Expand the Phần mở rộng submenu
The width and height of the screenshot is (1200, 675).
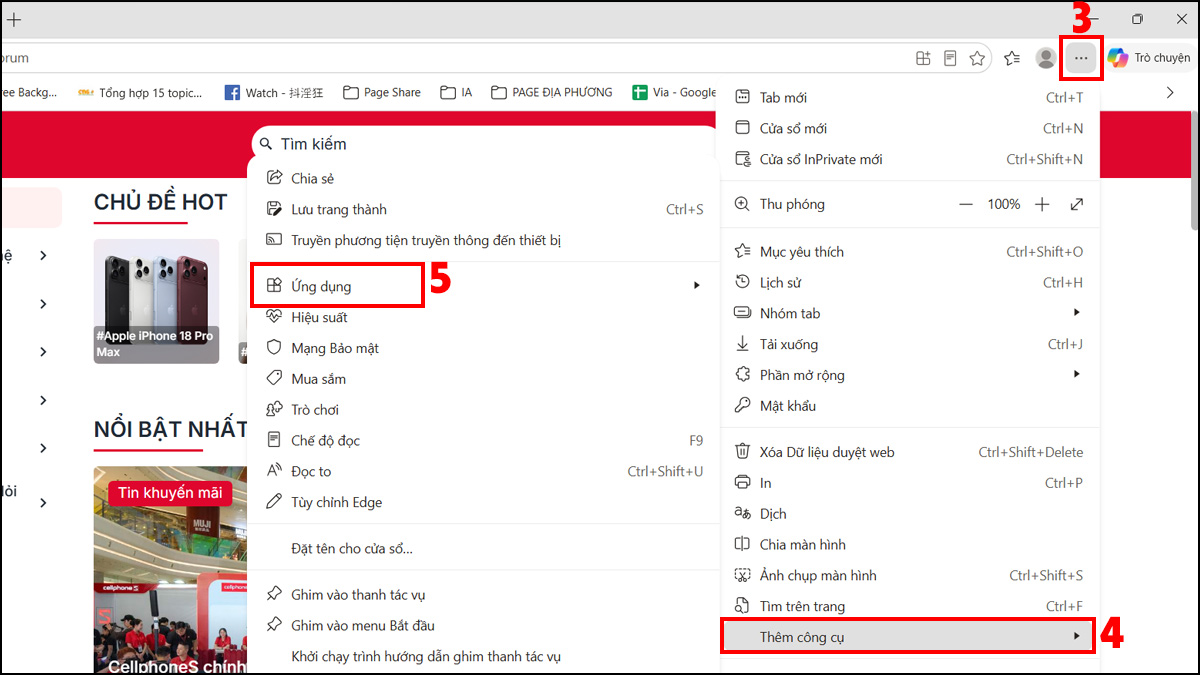click(909, 375)
